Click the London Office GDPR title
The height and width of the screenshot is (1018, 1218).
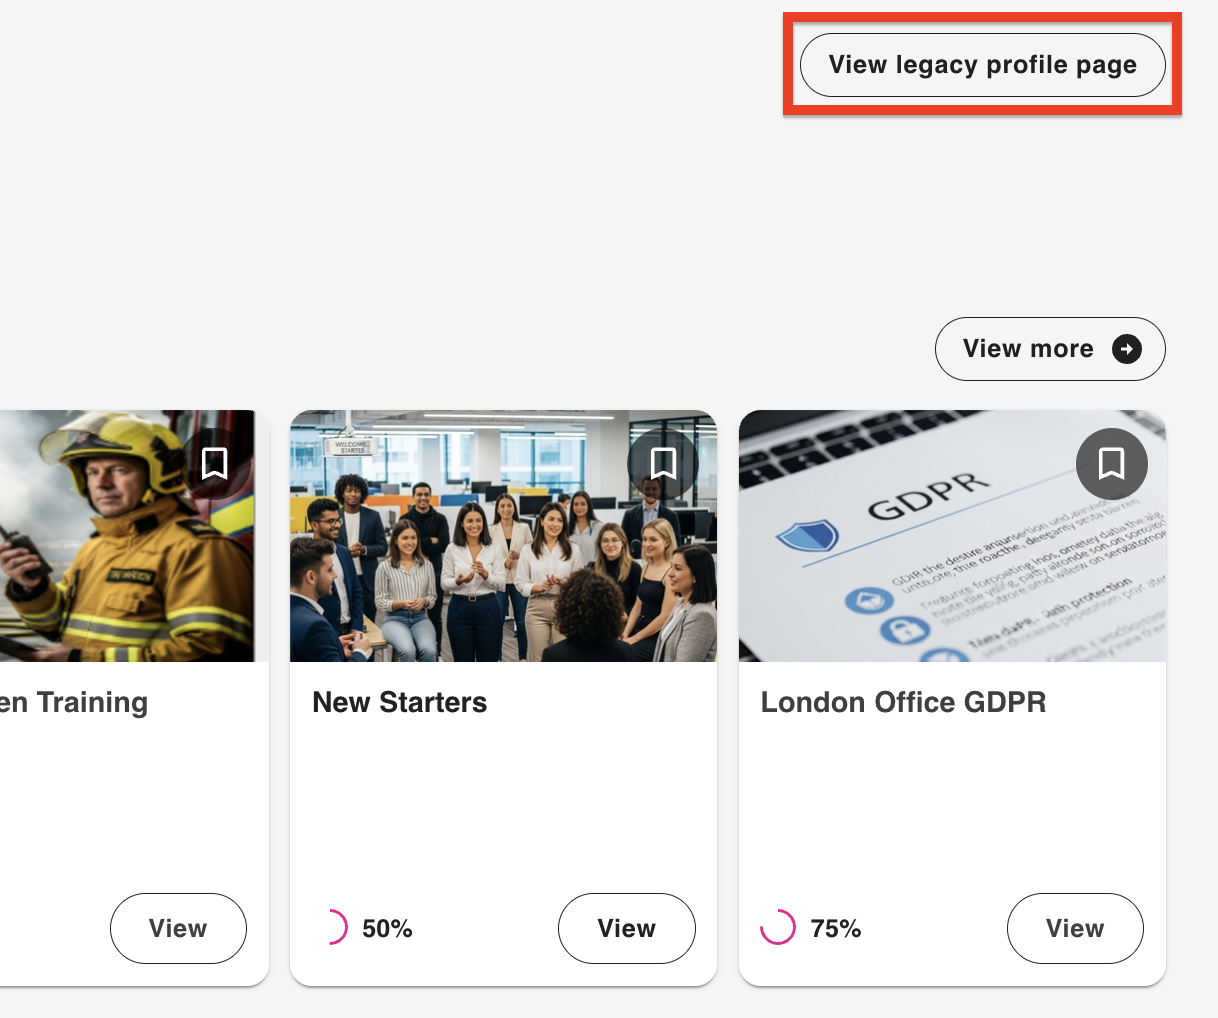(x=903, y=702)
